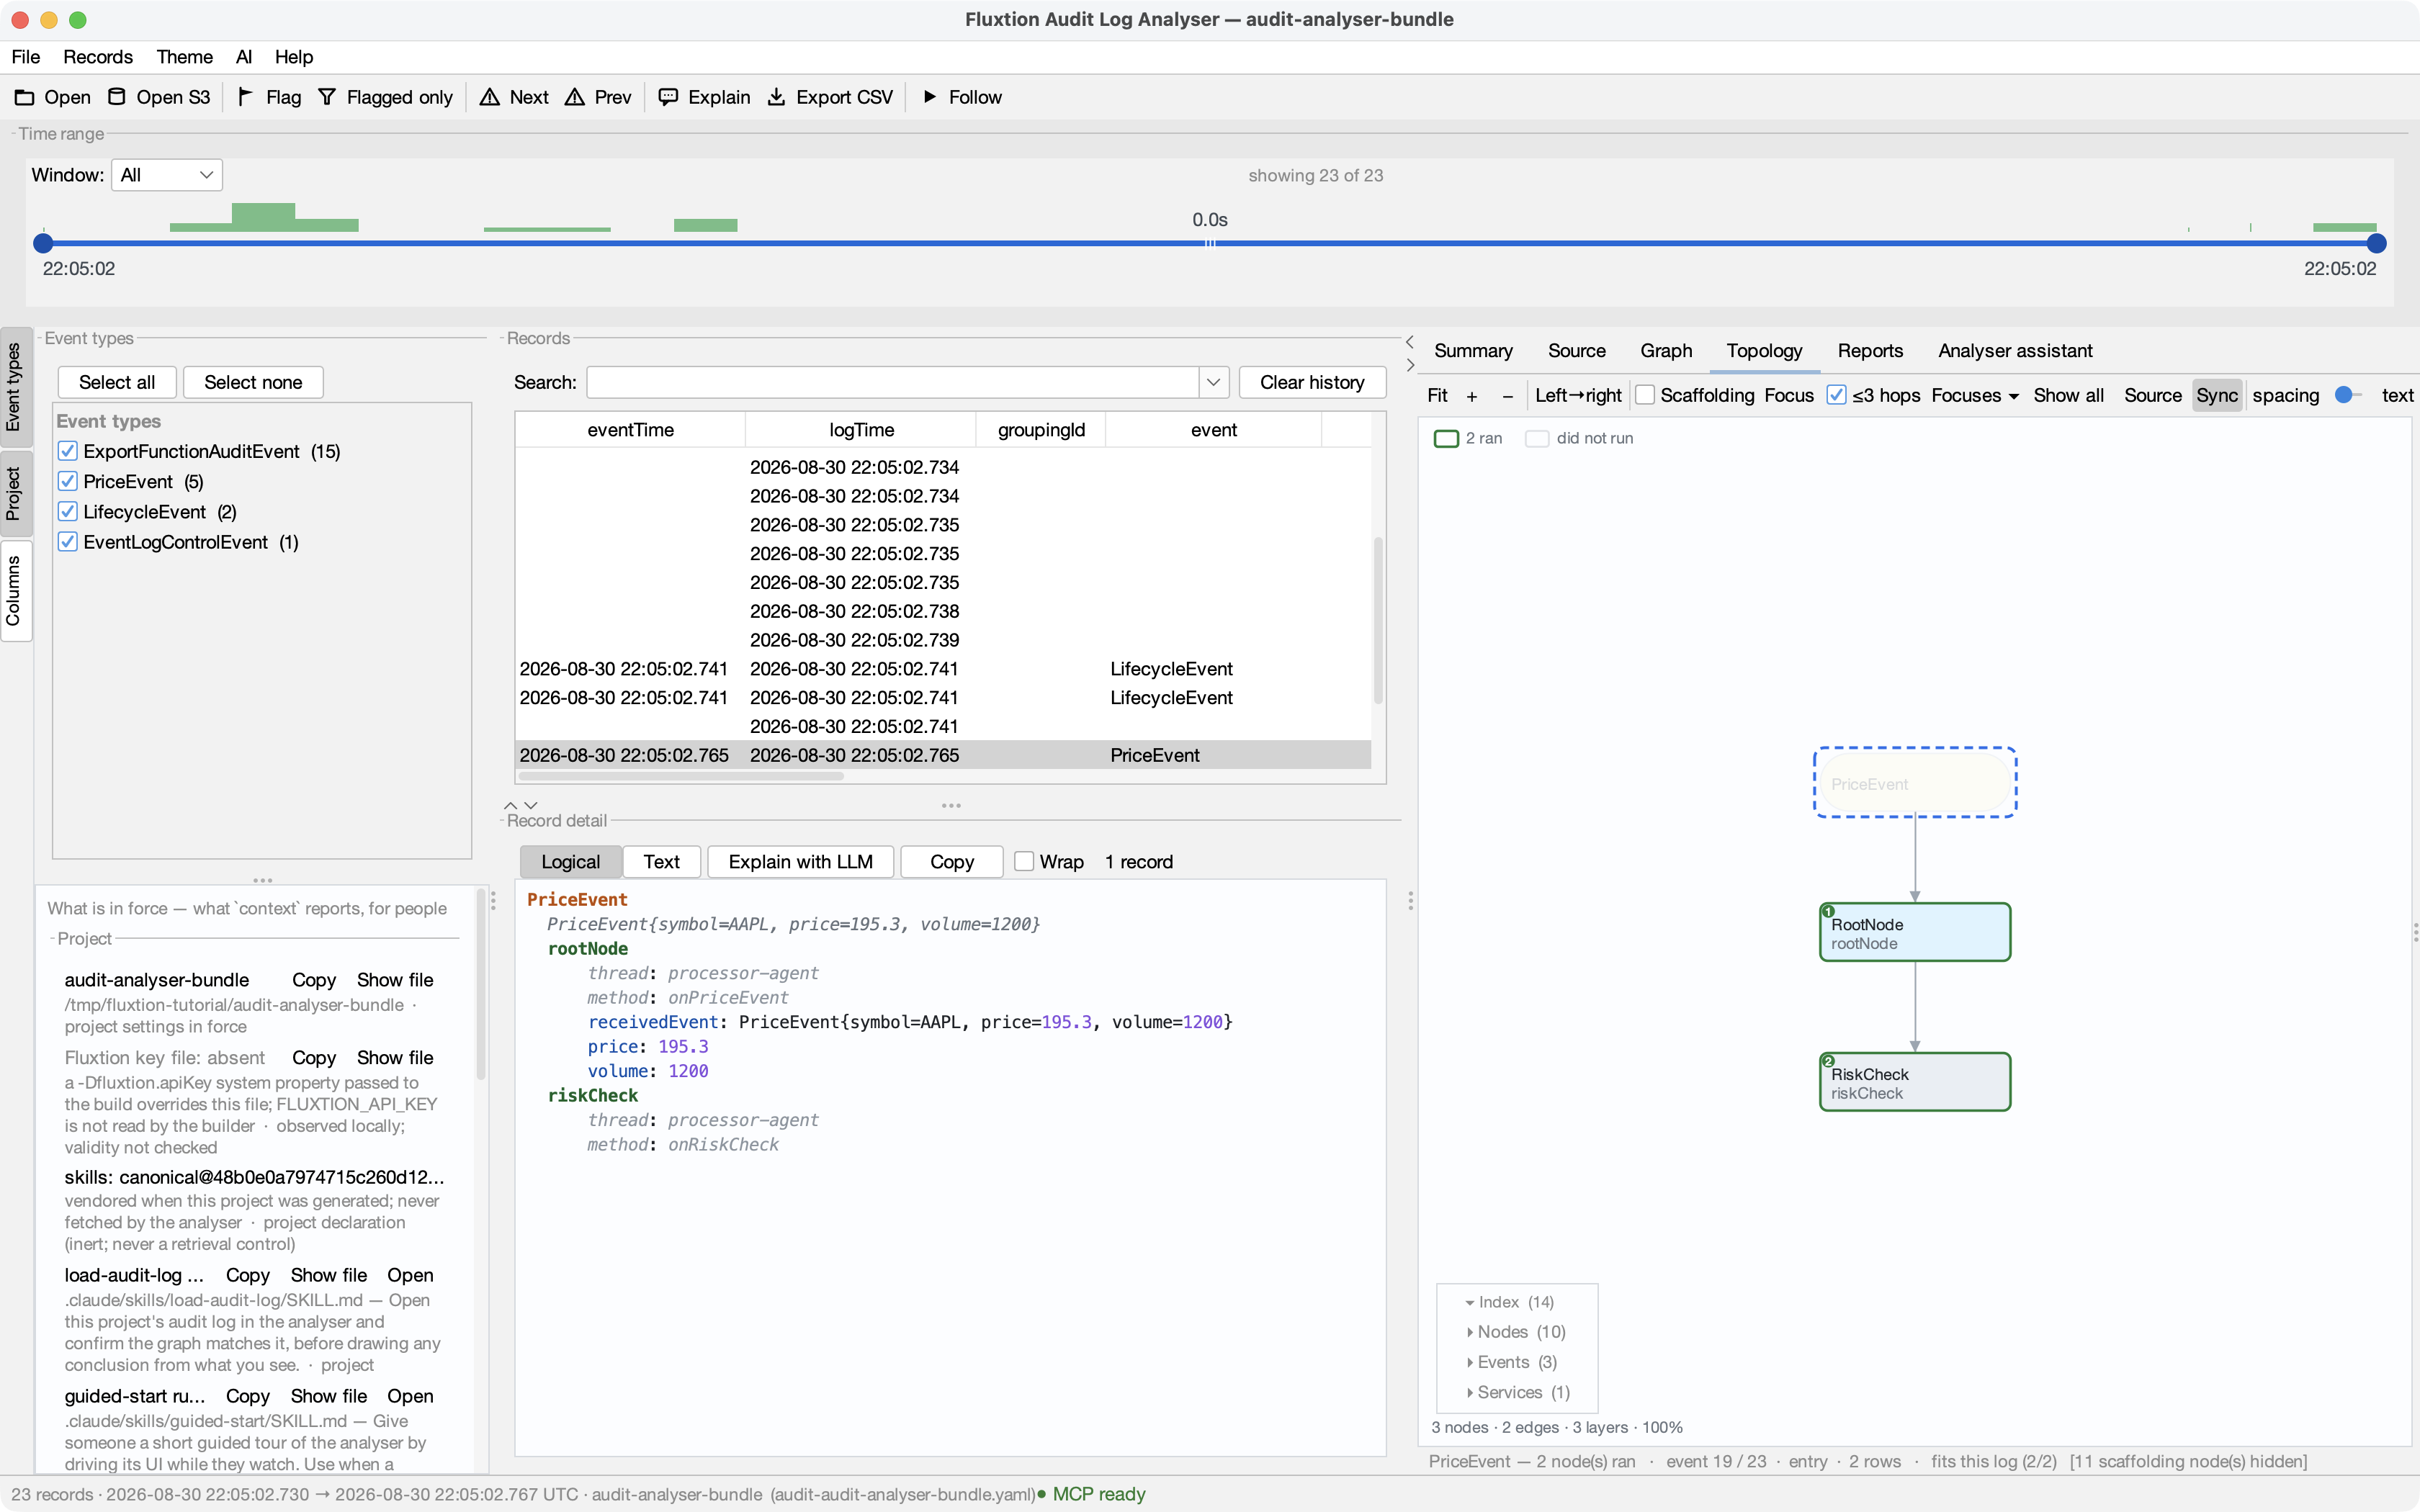Click the eventTime column header
The width and height of the screenshot is (2420, 1512).
[x=630, y=430]
